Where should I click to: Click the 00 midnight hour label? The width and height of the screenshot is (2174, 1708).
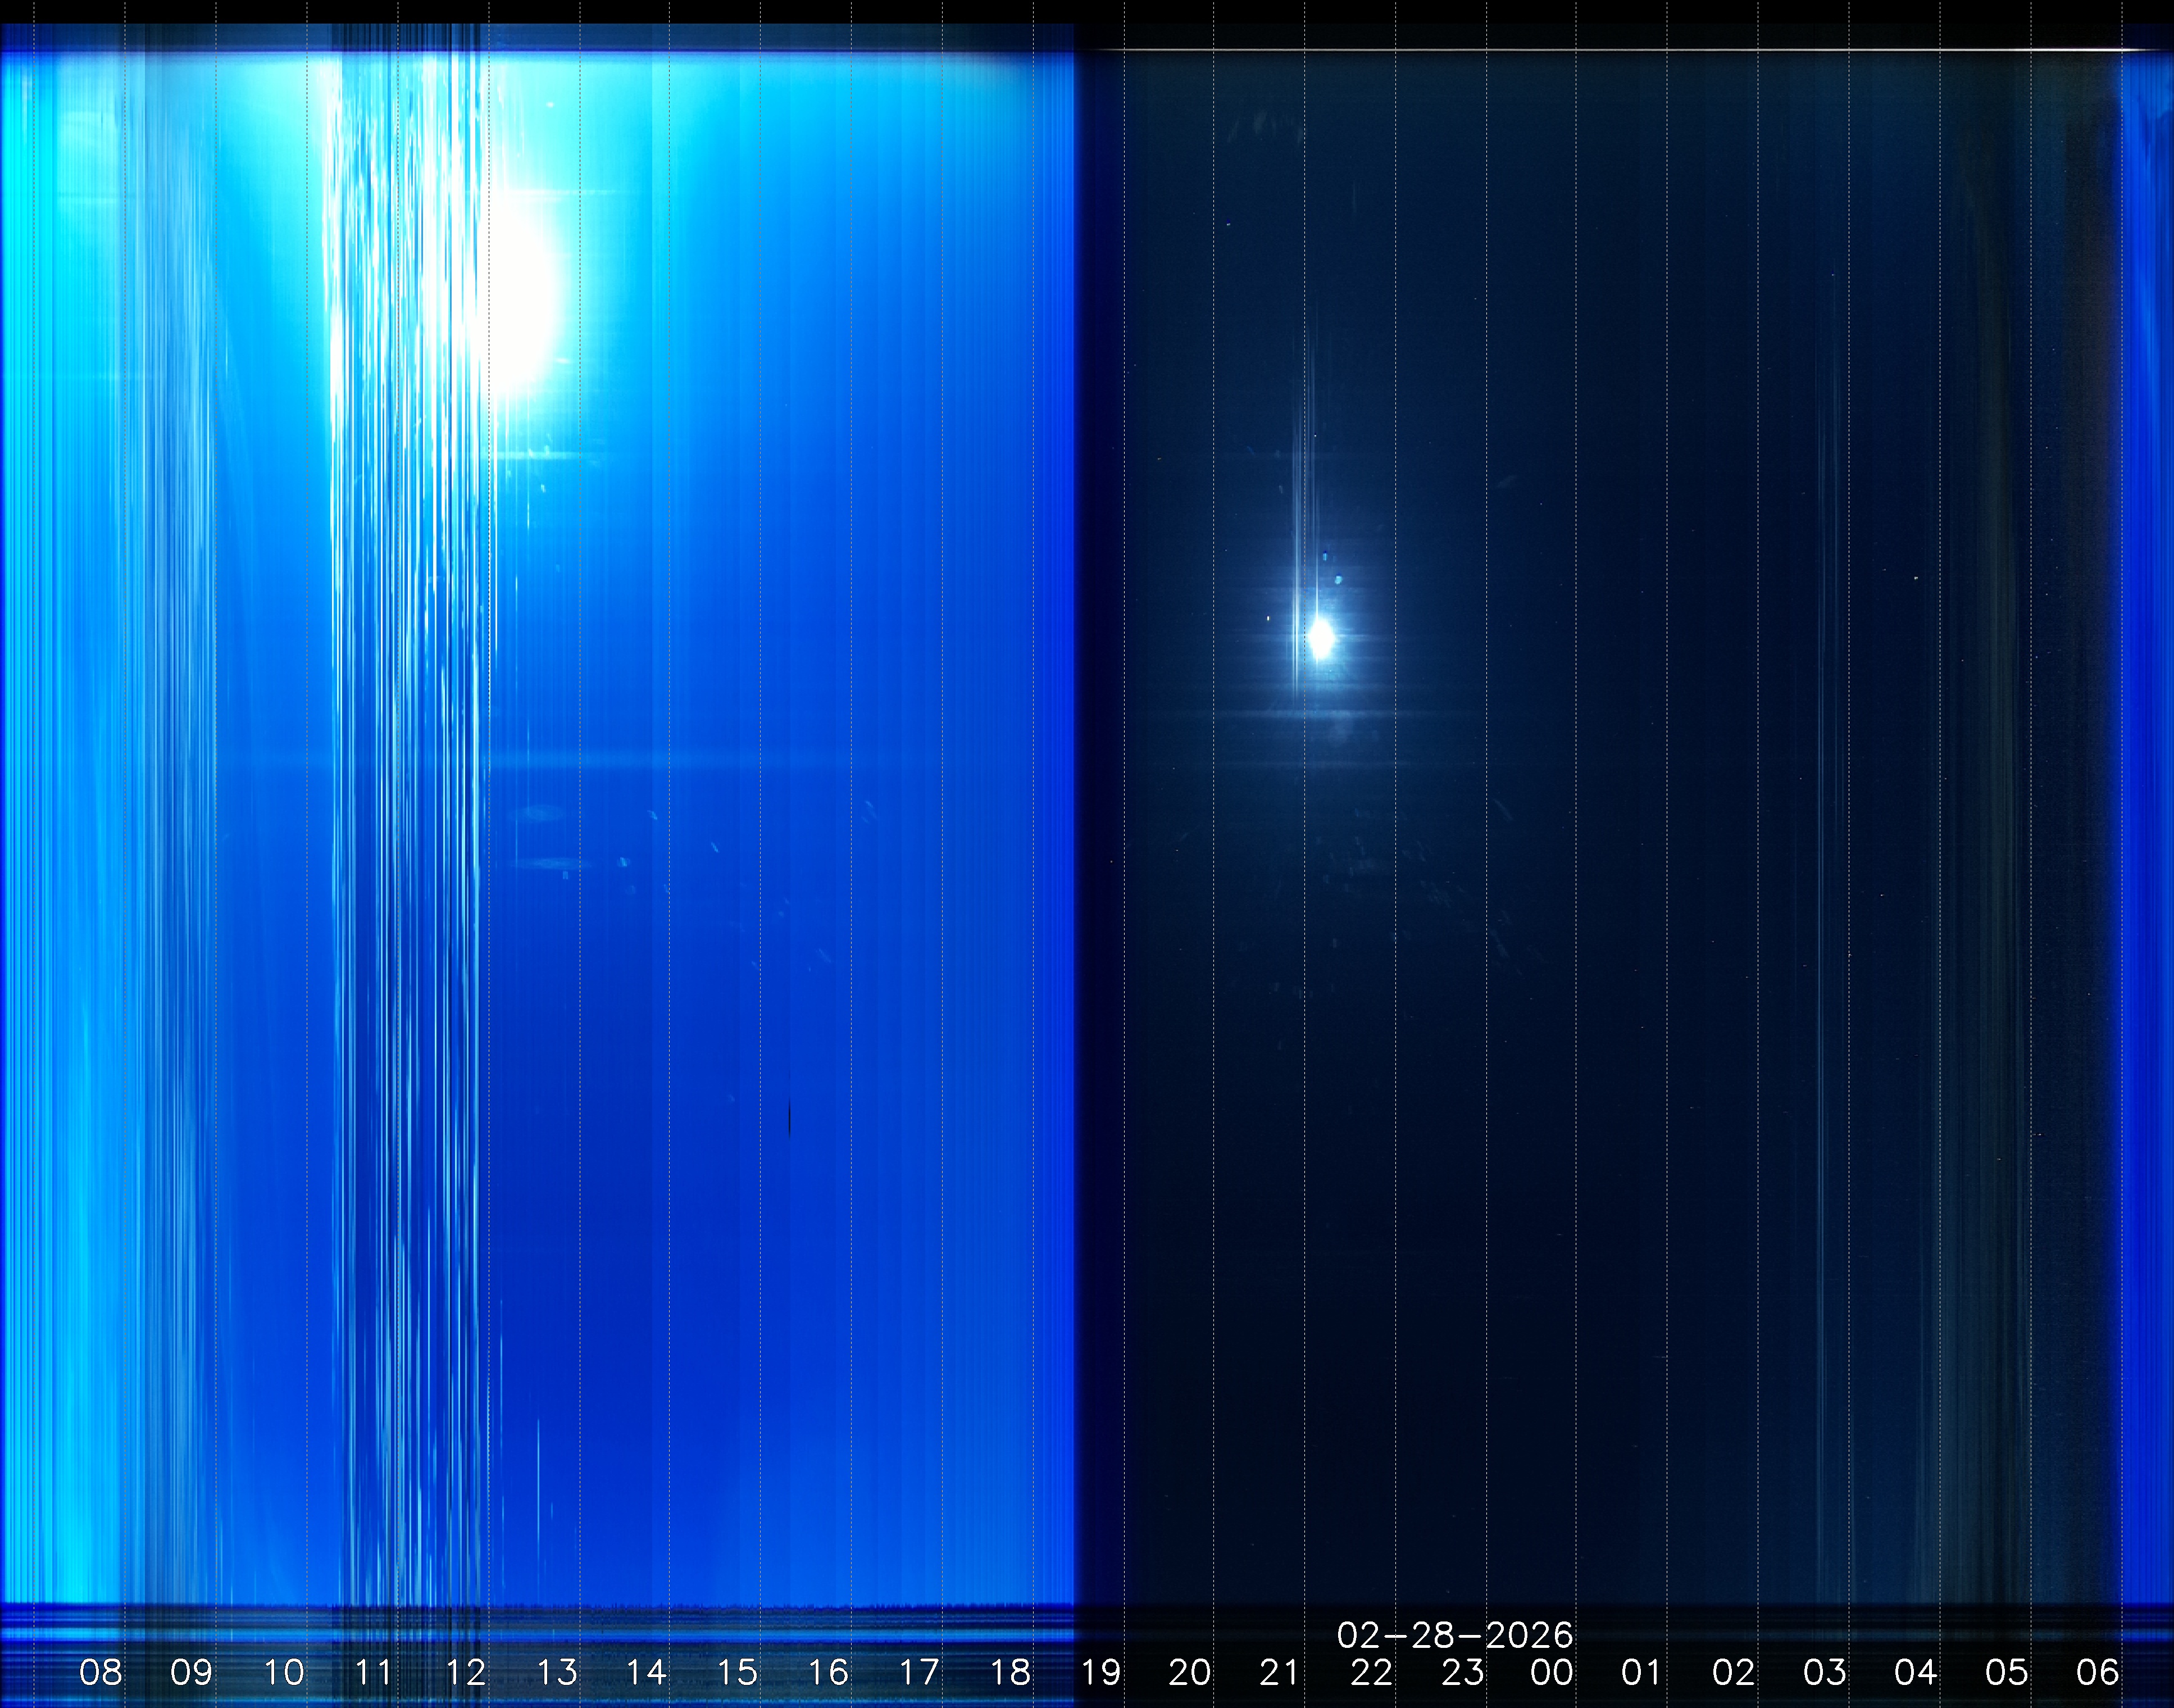(x=1552, y=1672)
